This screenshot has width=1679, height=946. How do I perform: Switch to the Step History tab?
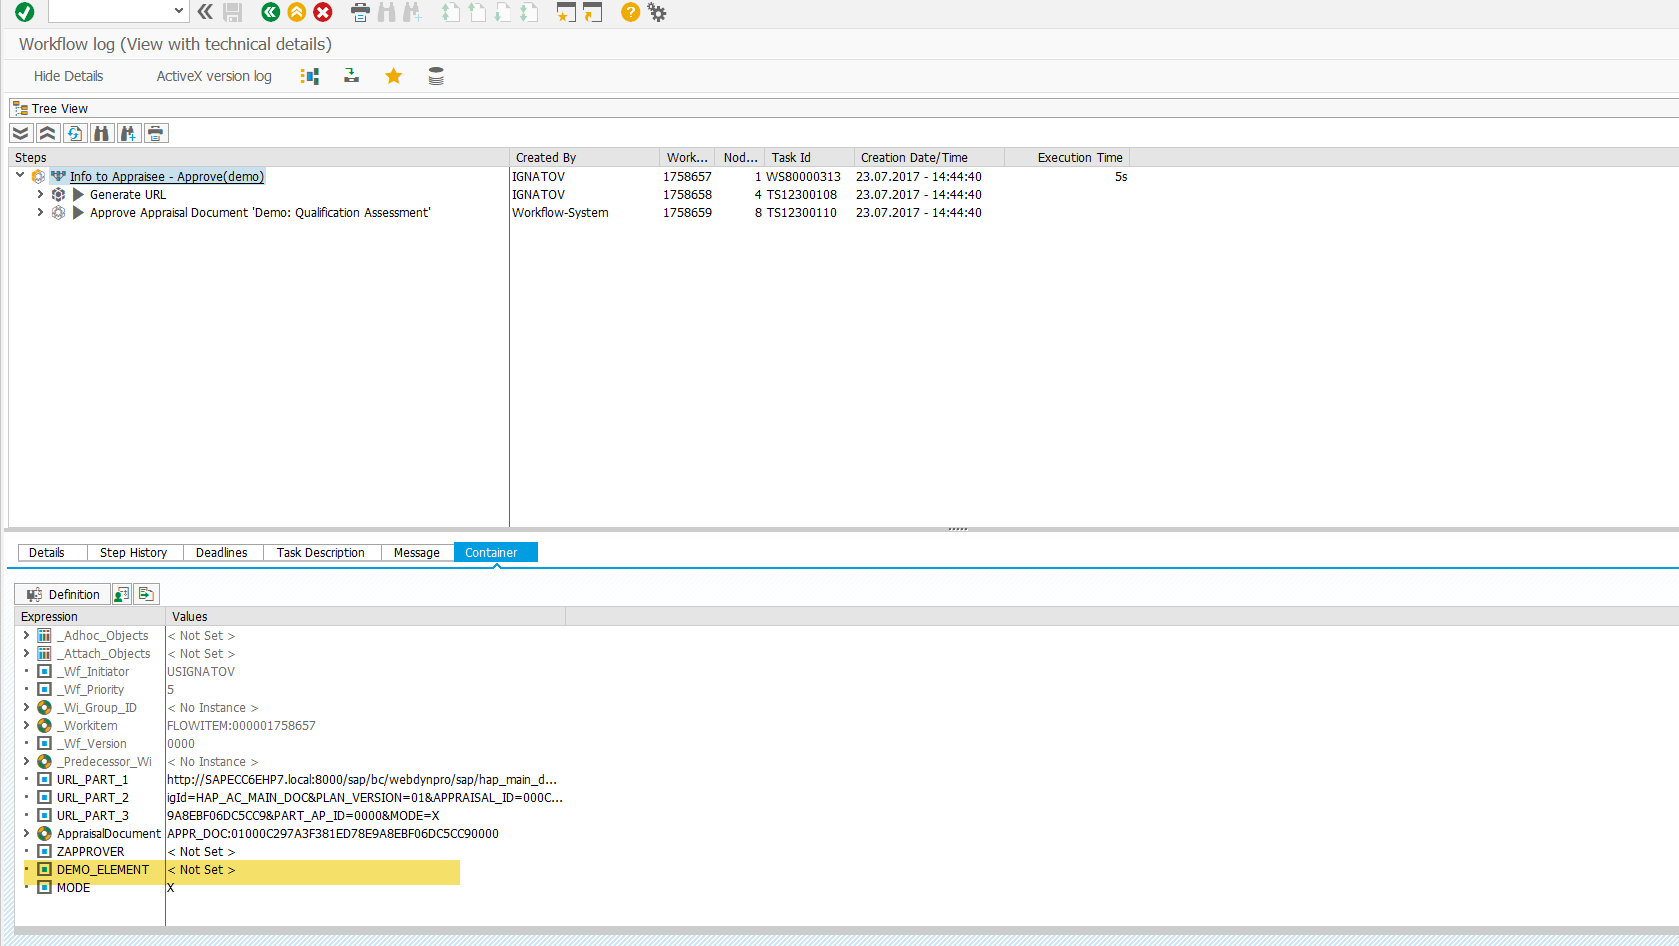134,553
